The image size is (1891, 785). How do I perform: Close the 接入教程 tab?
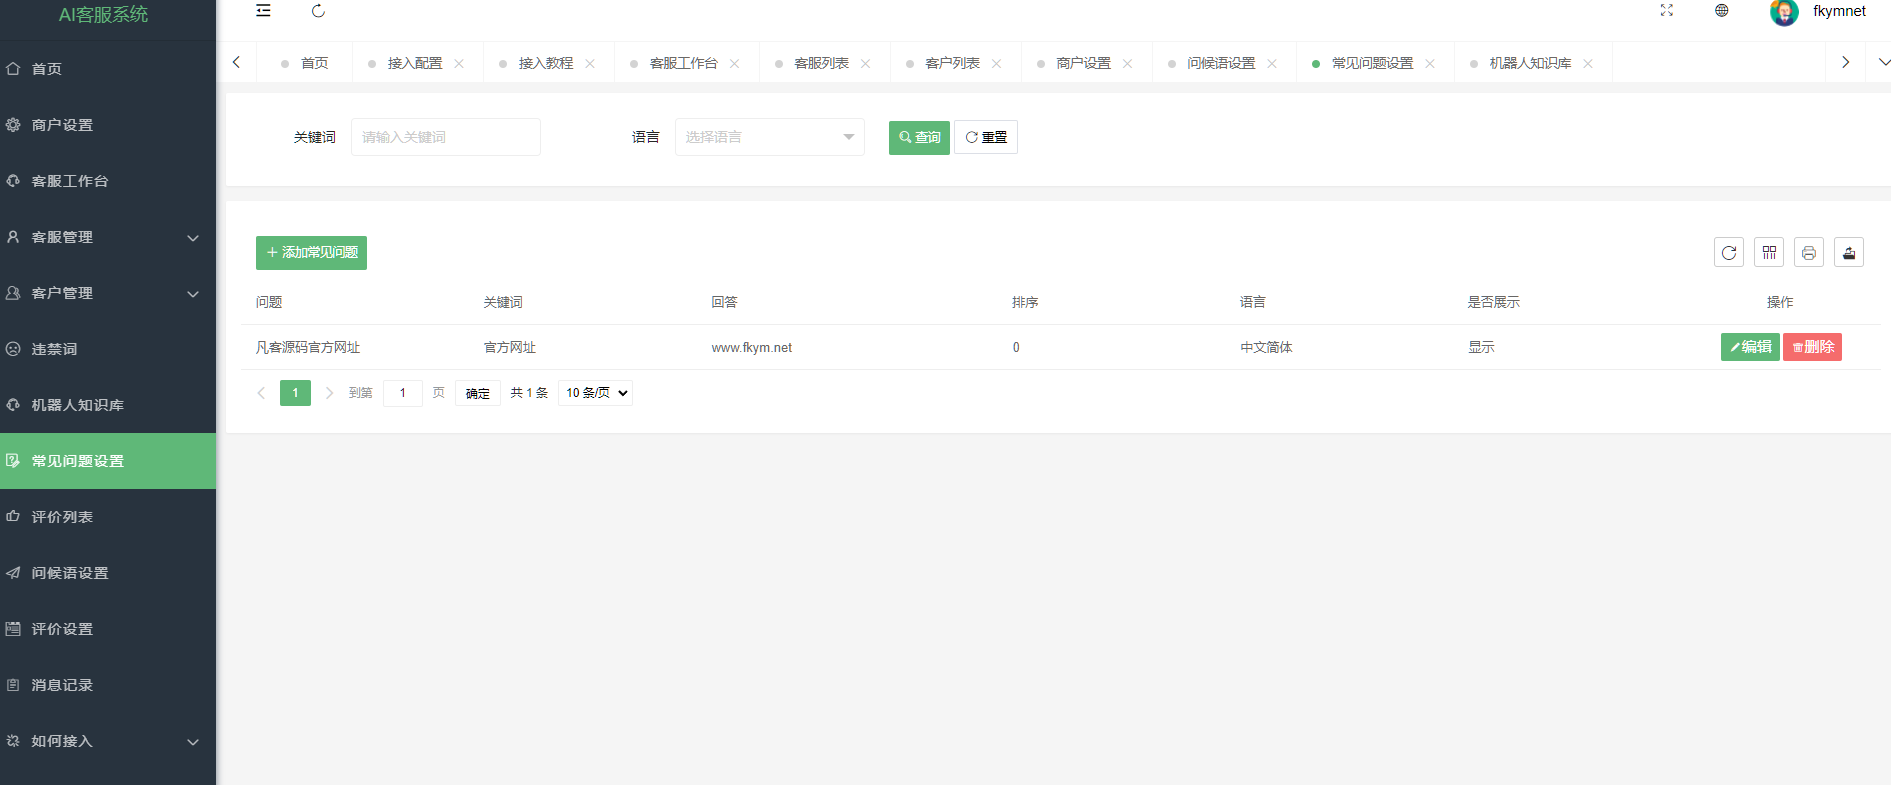[590, 63]
